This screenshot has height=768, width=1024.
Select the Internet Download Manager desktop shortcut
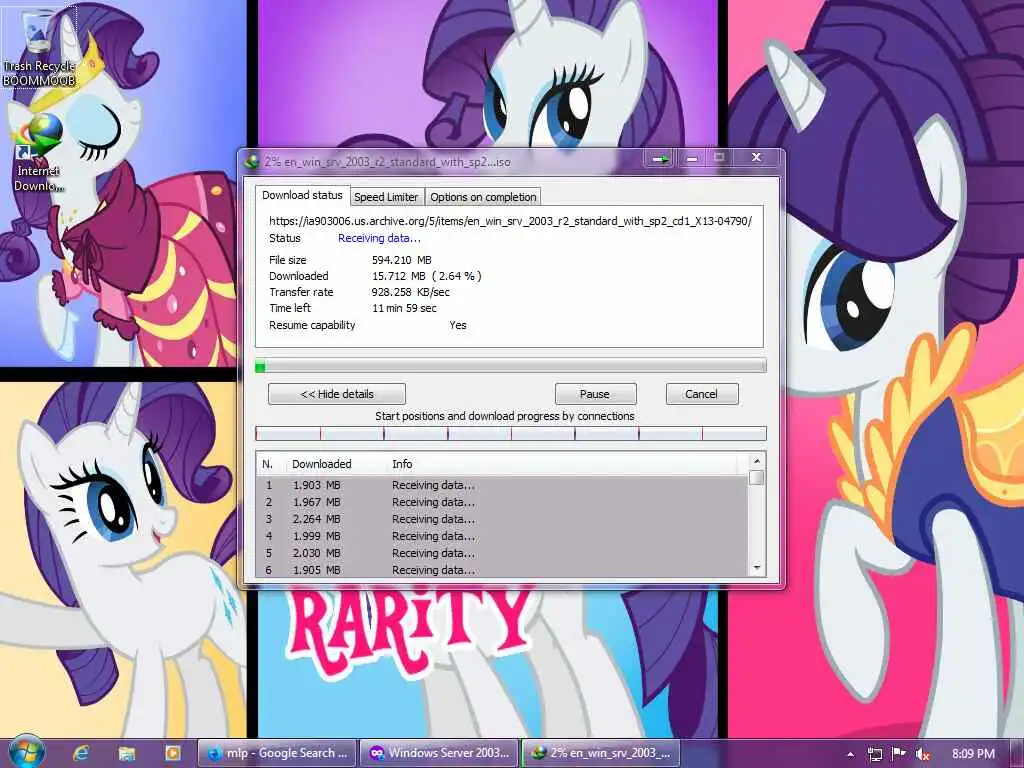pyautogui.click(x=39, y=153)
